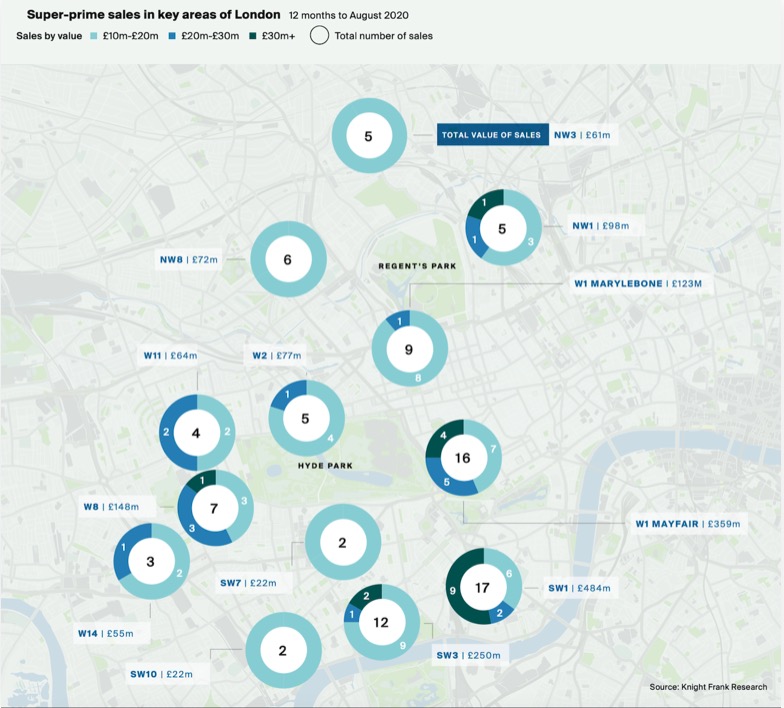Select the SW1 donut with 17 sales
The width and height of the screenshot is (784, 708).
482,588
